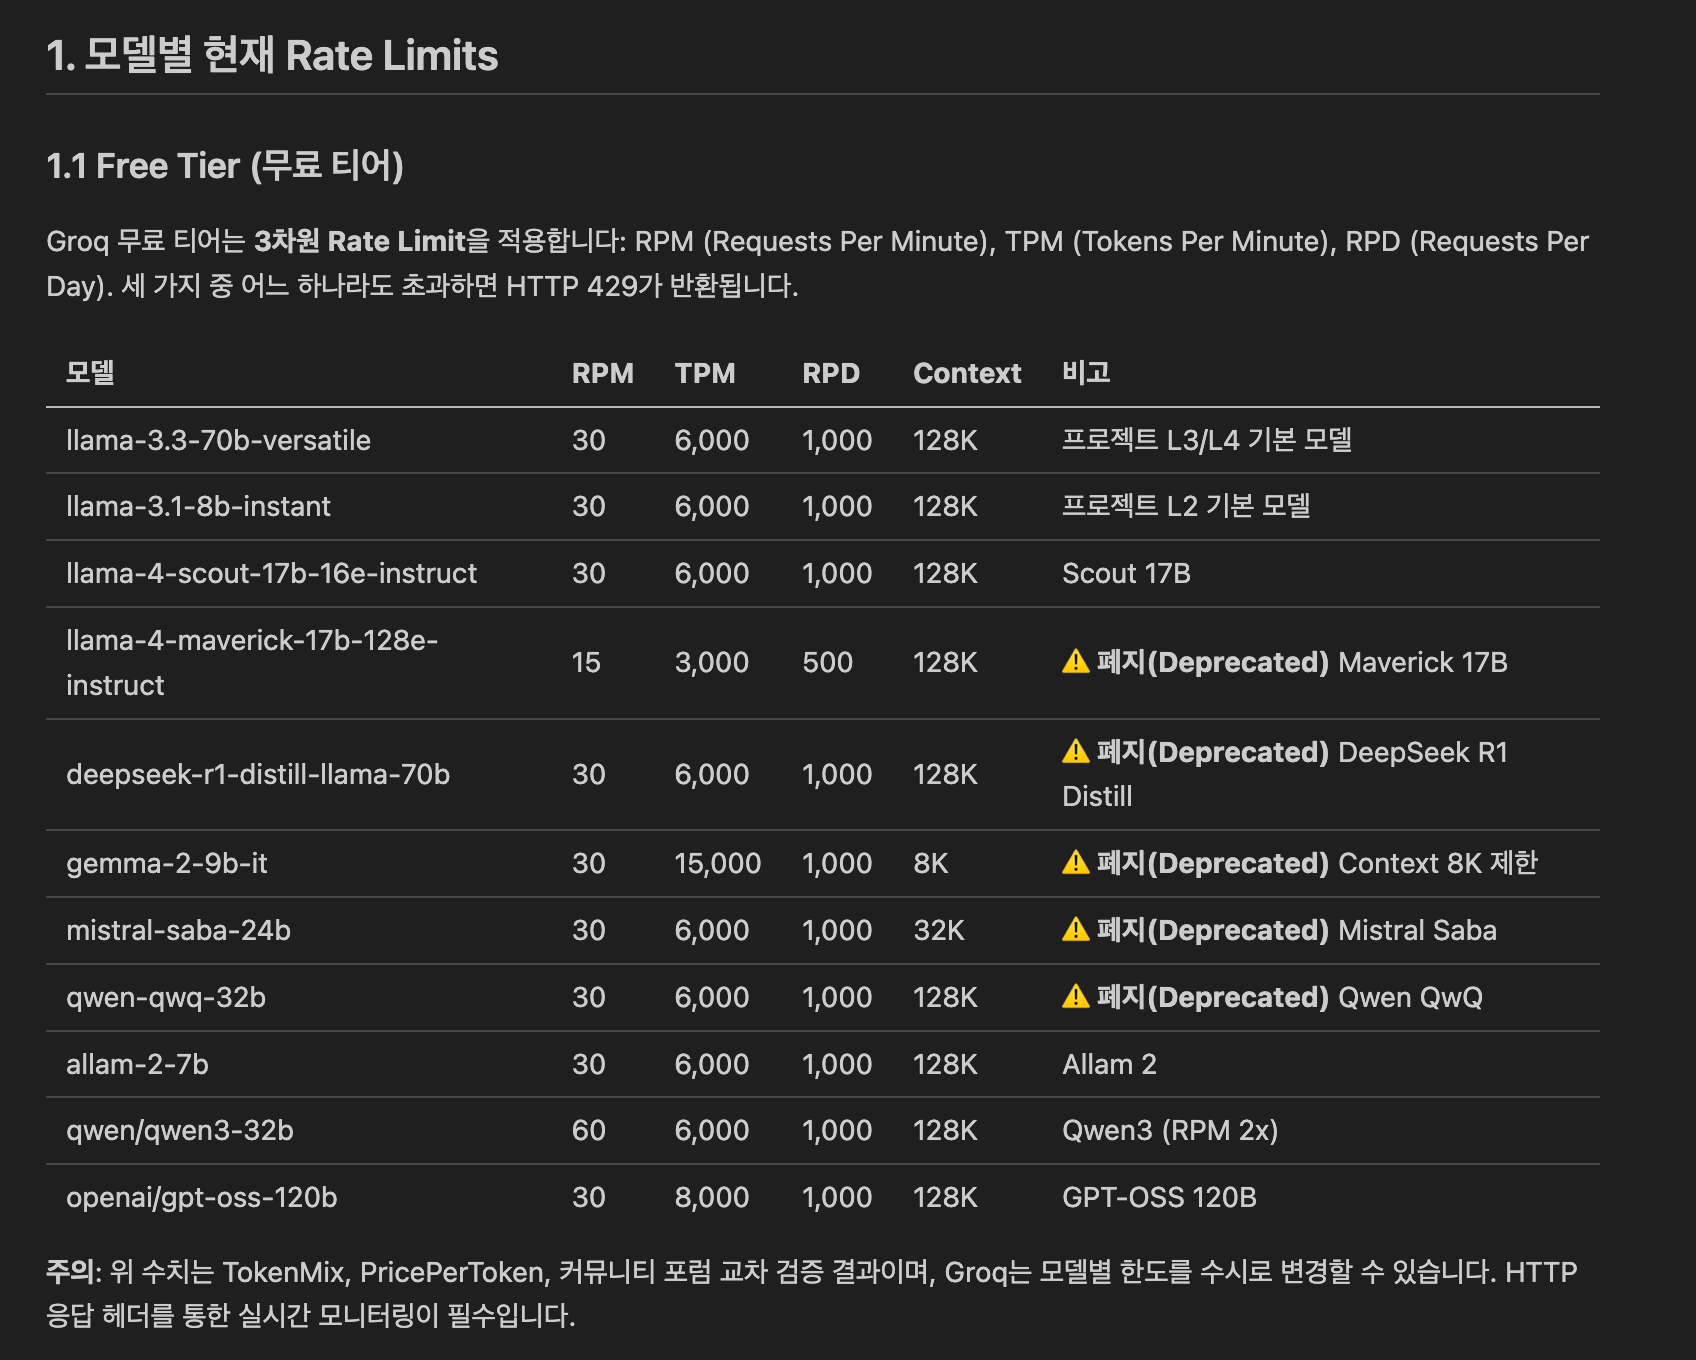The width and height of the screenshot is (1696, 1360).
Task: Select Context '128K' in the qwen/qwen3-32b row
Action: 945,1130
